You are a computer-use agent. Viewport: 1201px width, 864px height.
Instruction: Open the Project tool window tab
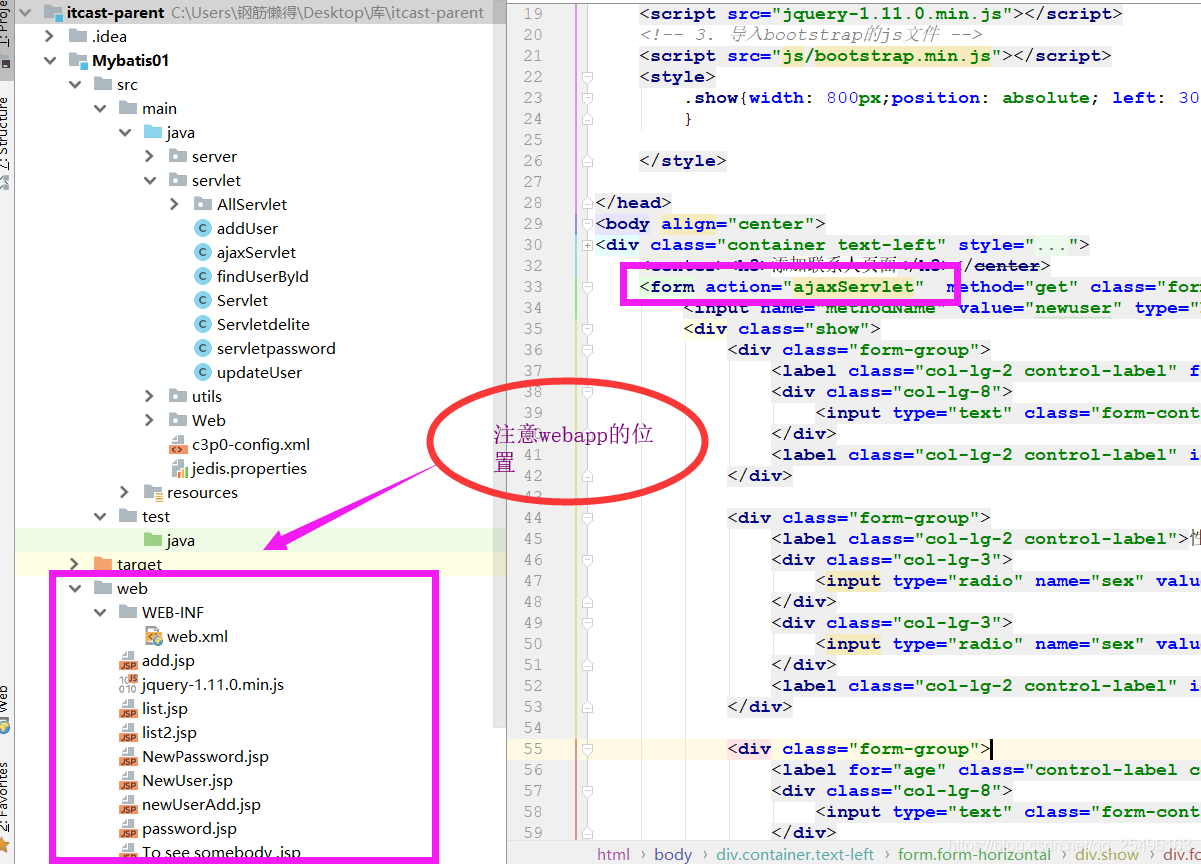(x=5, y=30)
